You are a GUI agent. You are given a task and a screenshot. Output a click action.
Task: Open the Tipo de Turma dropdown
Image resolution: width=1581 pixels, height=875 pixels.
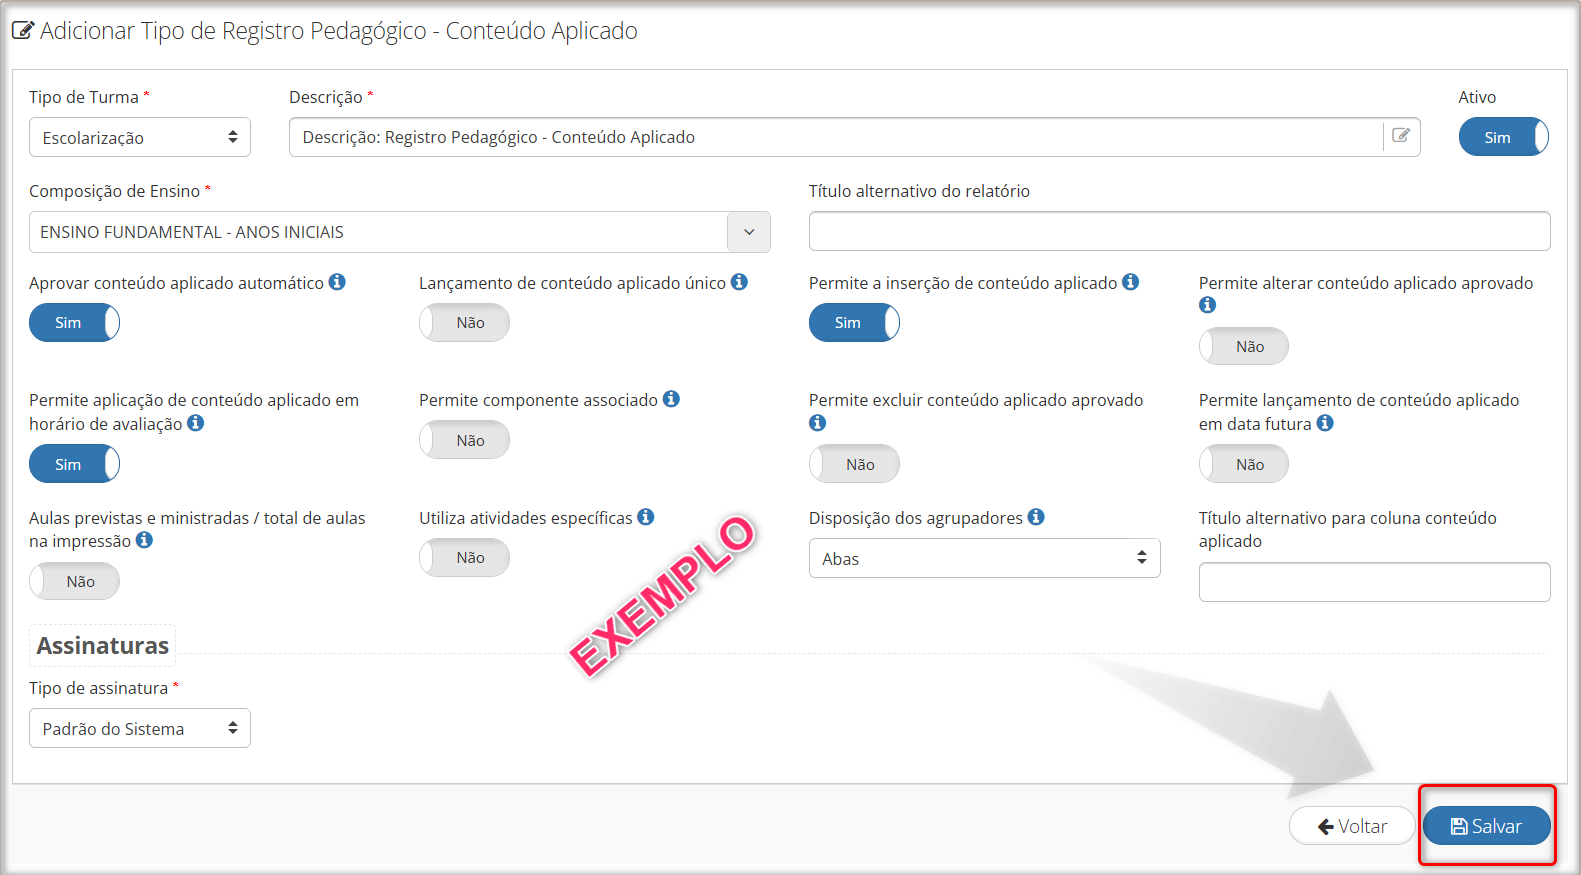[x=139, y=137]
